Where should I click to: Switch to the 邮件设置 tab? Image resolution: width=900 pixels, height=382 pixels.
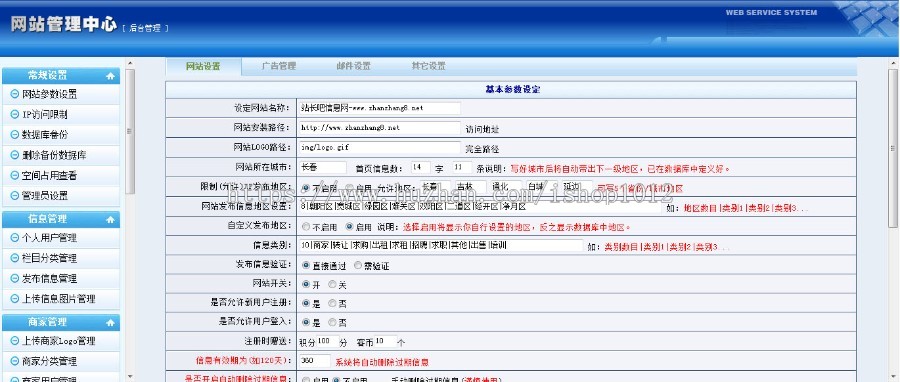click(x=354, y=66)
